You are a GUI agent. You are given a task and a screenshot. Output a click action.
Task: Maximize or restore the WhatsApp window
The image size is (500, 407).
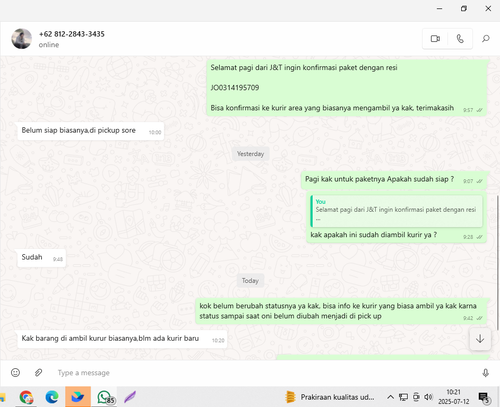click(x=464, y=9)
